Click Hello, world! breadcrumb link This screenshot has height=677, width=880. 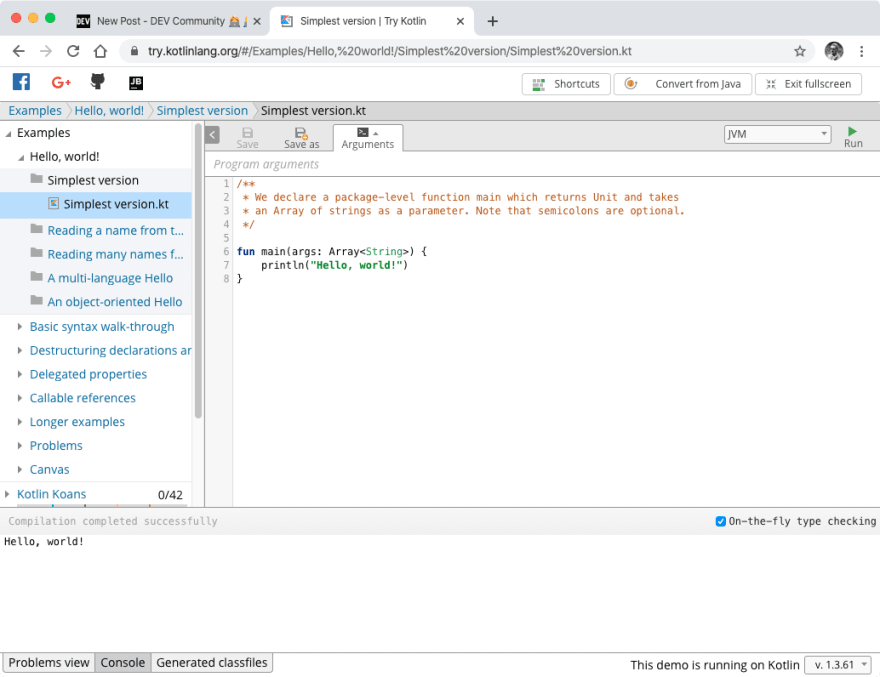(x=109, y=111)
